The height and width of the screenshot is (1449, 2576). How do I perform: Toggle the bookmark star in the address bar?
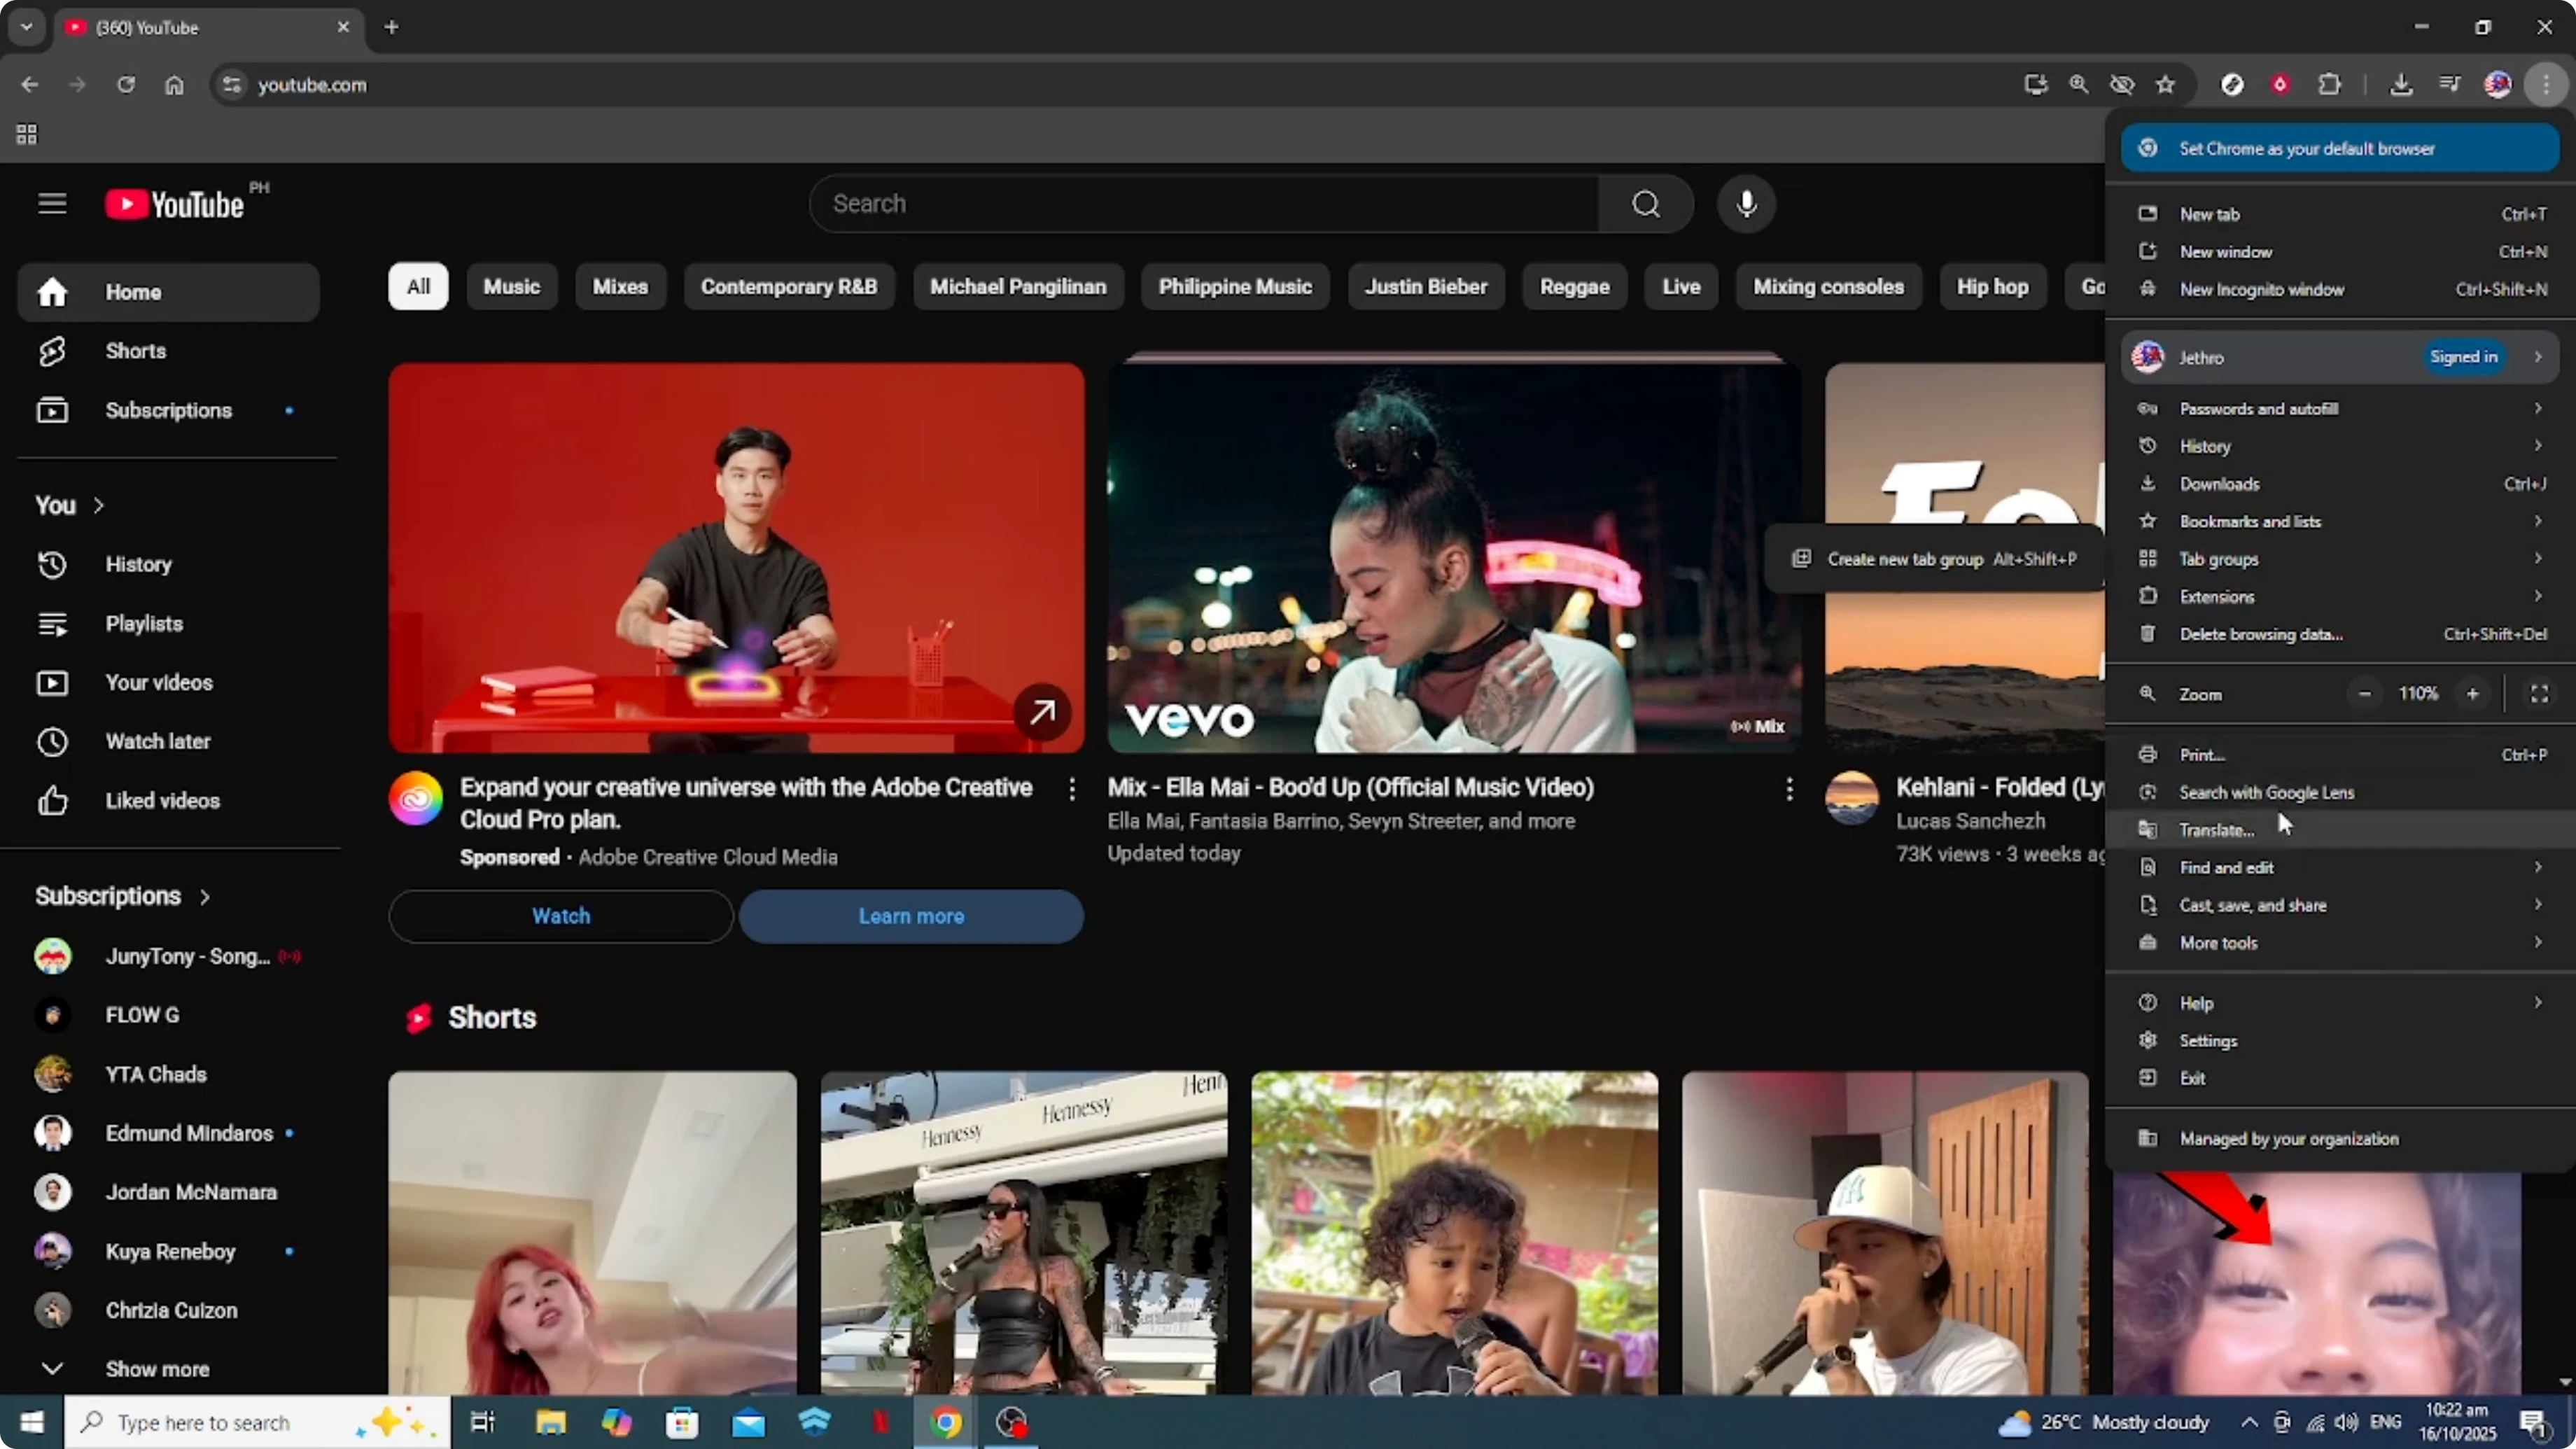(x=2166, y=84)
